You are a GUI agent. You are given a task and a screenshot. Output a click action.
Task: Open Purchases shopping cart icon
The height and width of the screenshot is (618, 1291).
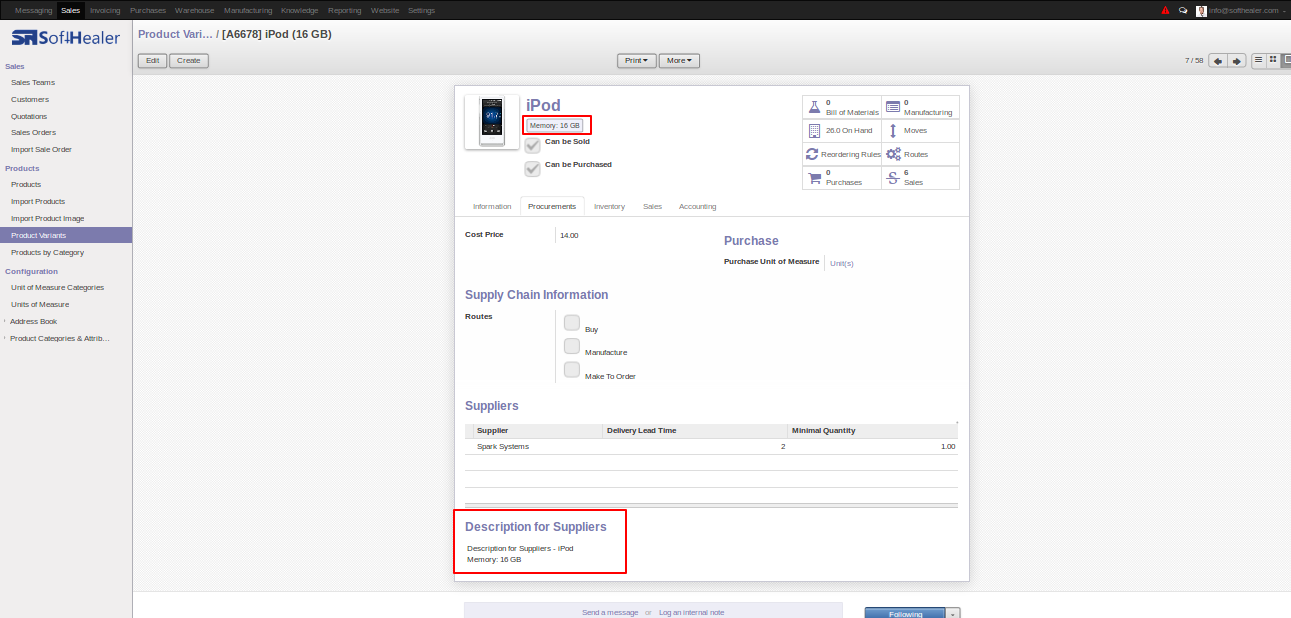pyautogui.click(x=814, y=177)
